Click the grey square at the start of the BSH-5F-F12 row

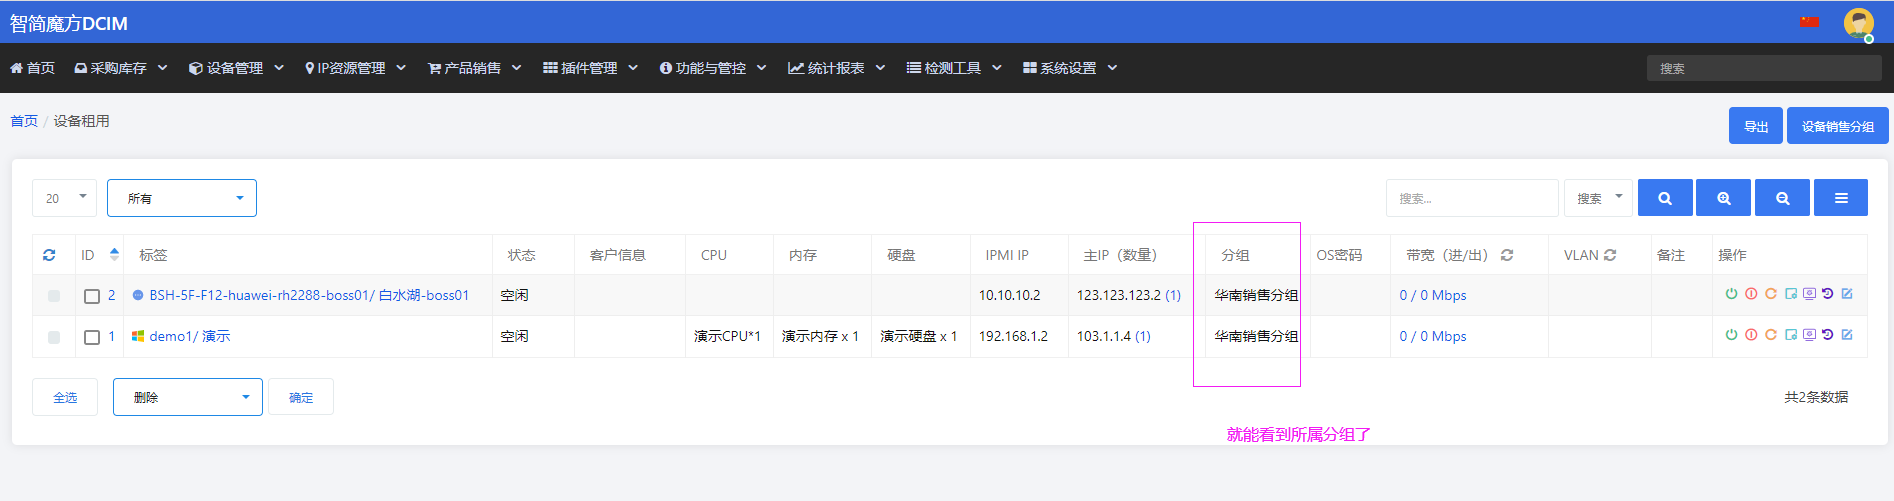coord(54,296)
